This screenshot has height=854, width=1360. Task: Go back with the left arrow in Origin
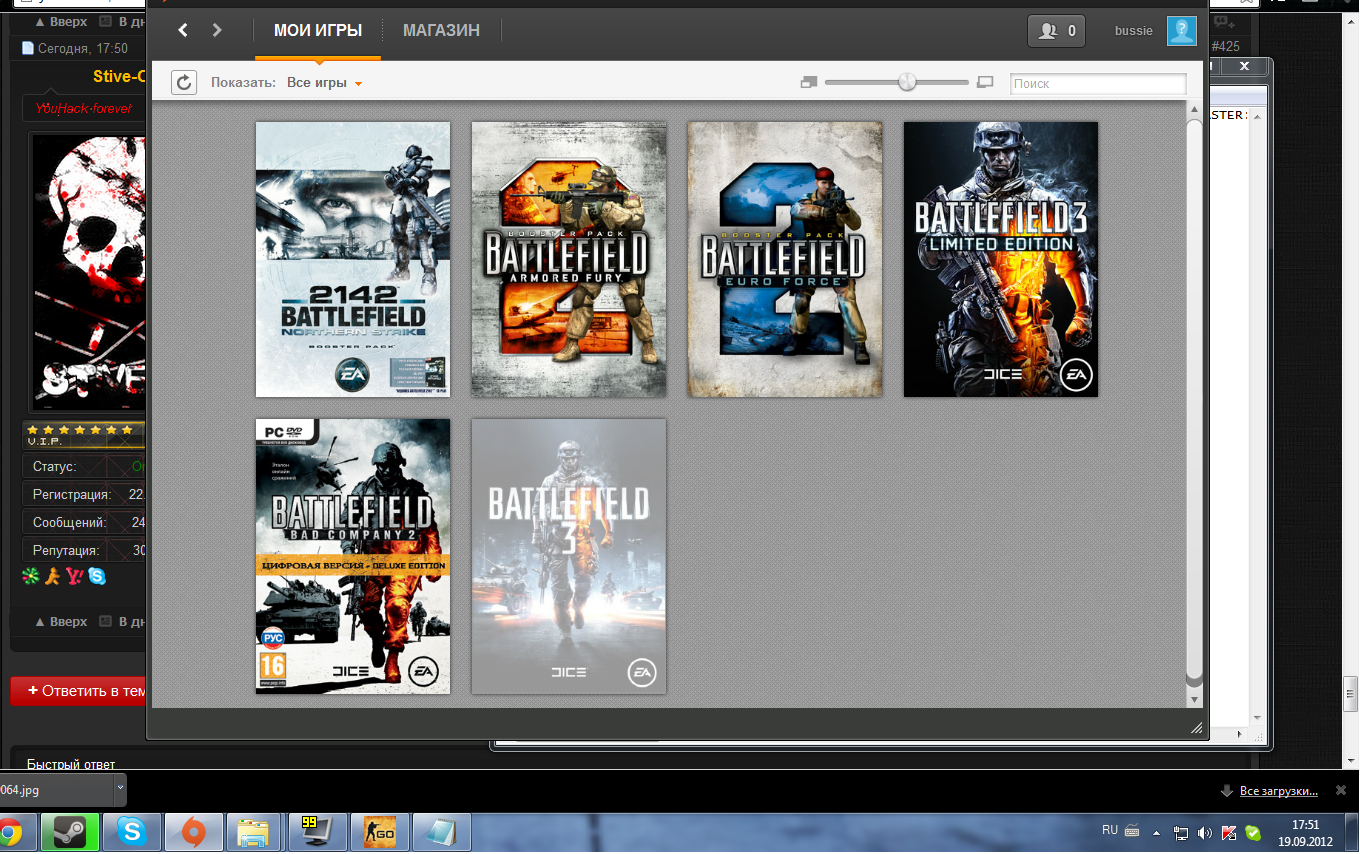(x=182, y=30)
